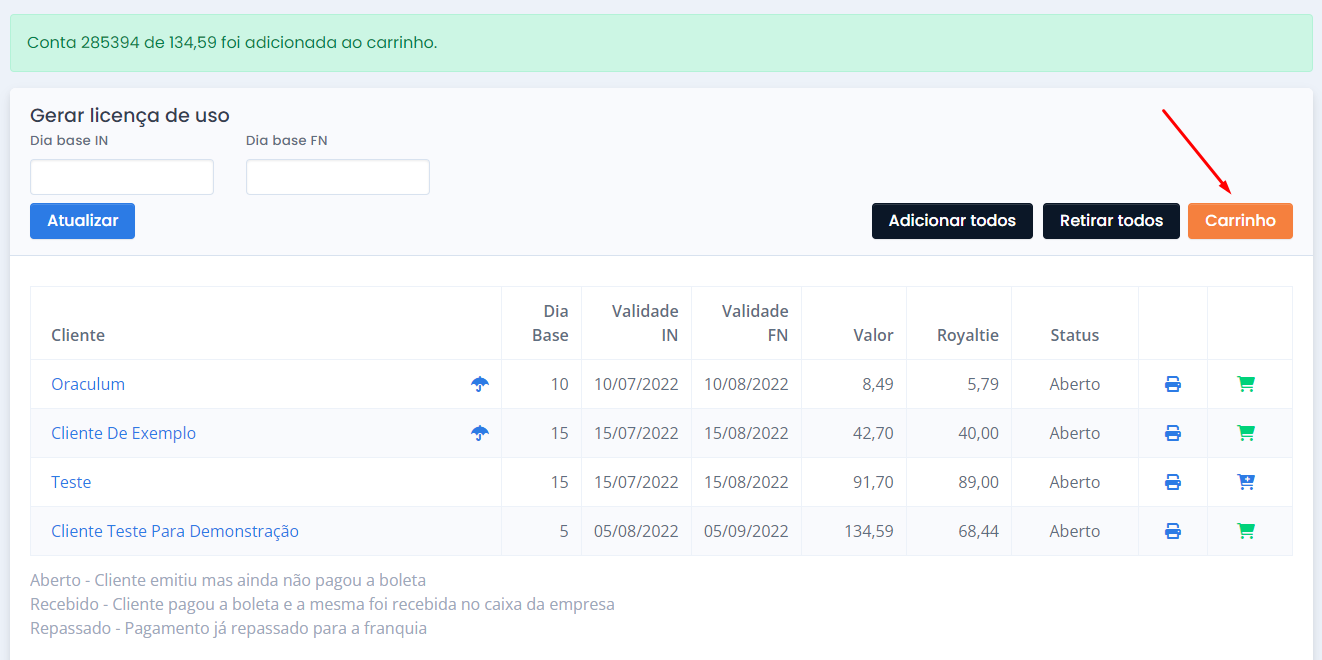Image resolution: width=1322 pixels, height=660 pixels.
Task: Click the cart icon for Cliente Teste Para Demonstração
Action: click(1246, 531)
